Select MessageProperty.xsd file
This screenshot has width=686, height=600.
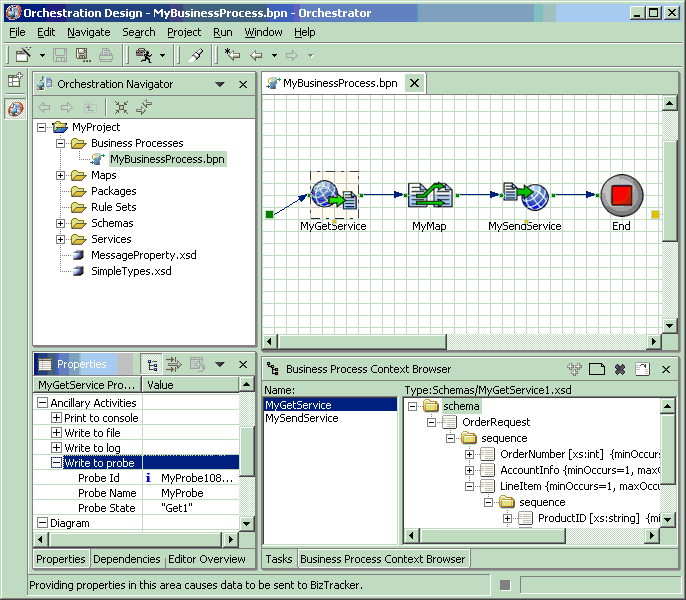coord(144,255)
